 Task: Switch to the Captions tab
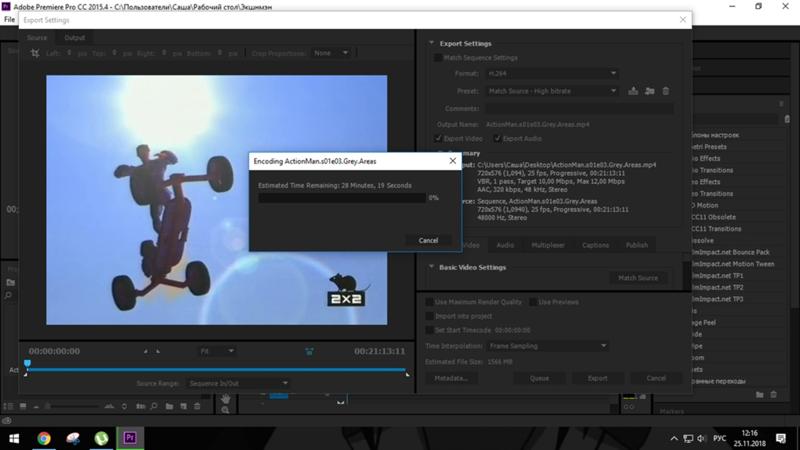click(x=595, y=245)
